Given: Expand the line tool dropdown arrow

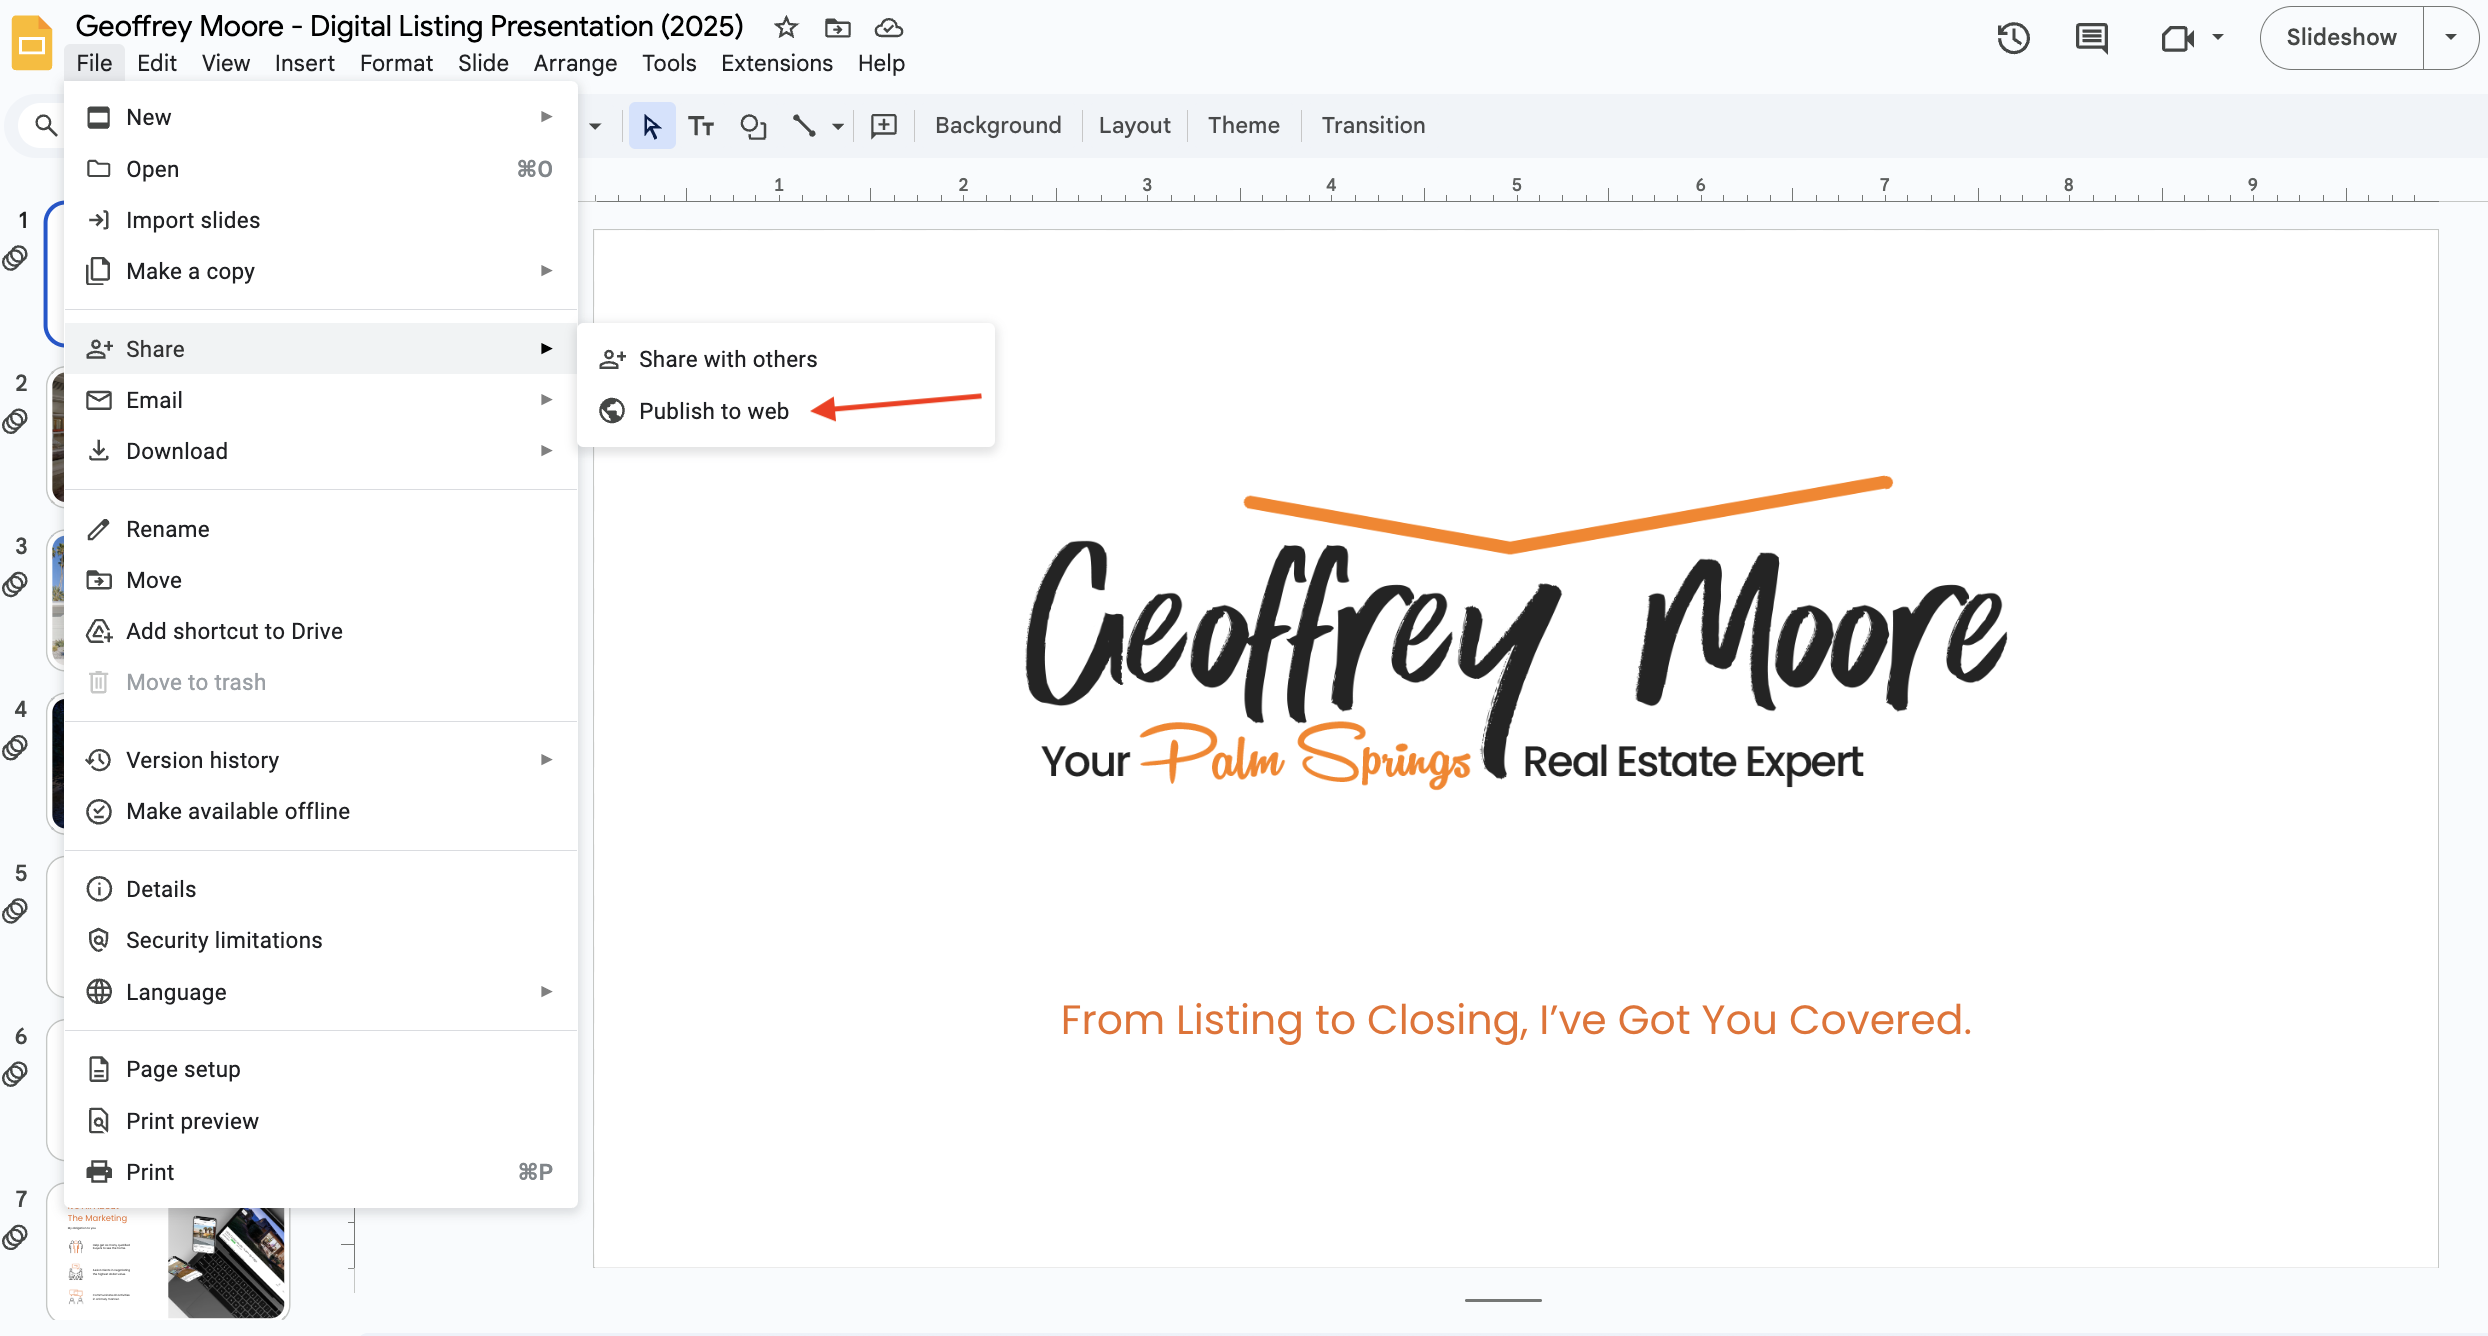Looking at the screenshot, I should [838, 126].
